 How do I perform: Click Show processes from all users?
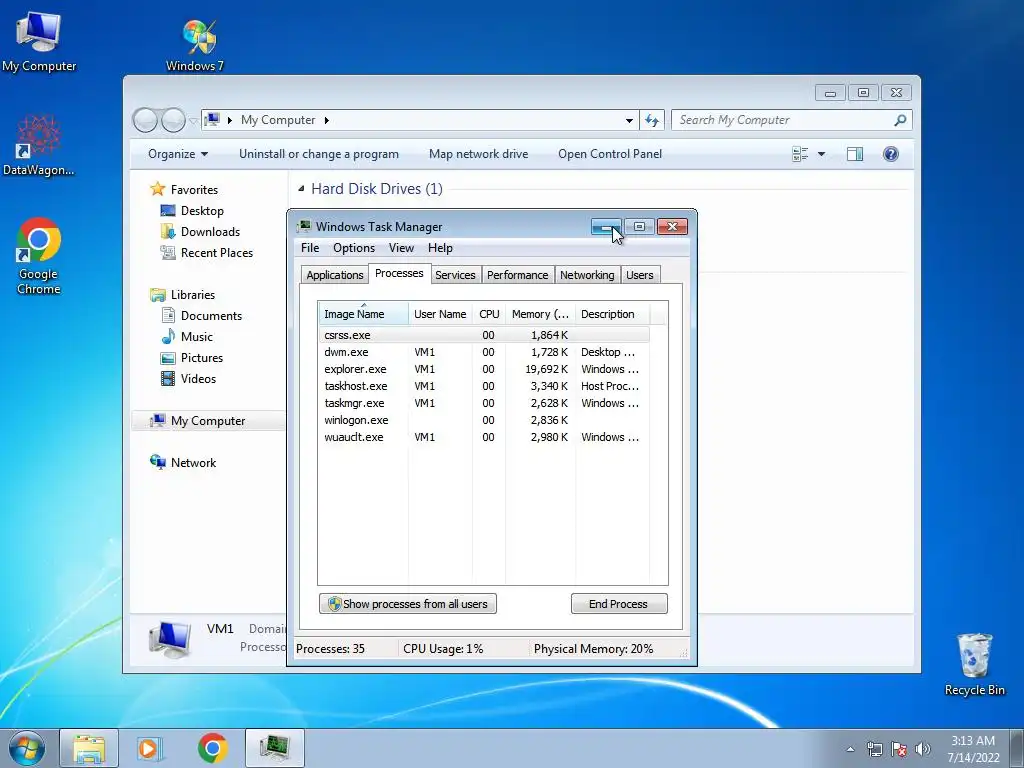tap(408, 604)
